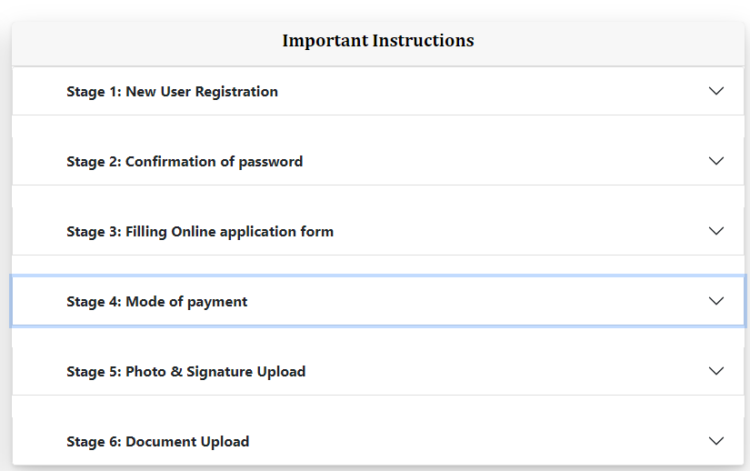Click the down arrow for Stage 2
Viewport: 750px width, 471px height.
pyautogui.click(x=715, y=161)
